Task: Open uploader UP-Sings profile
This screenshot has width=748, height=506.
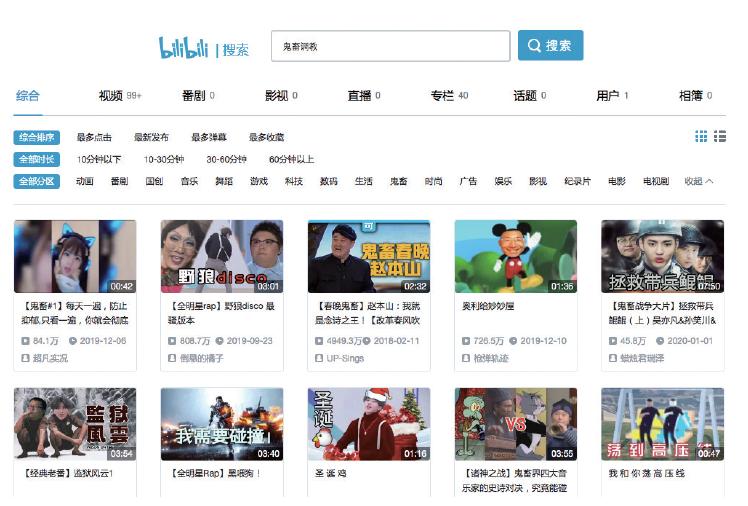Action: (345, 358)
